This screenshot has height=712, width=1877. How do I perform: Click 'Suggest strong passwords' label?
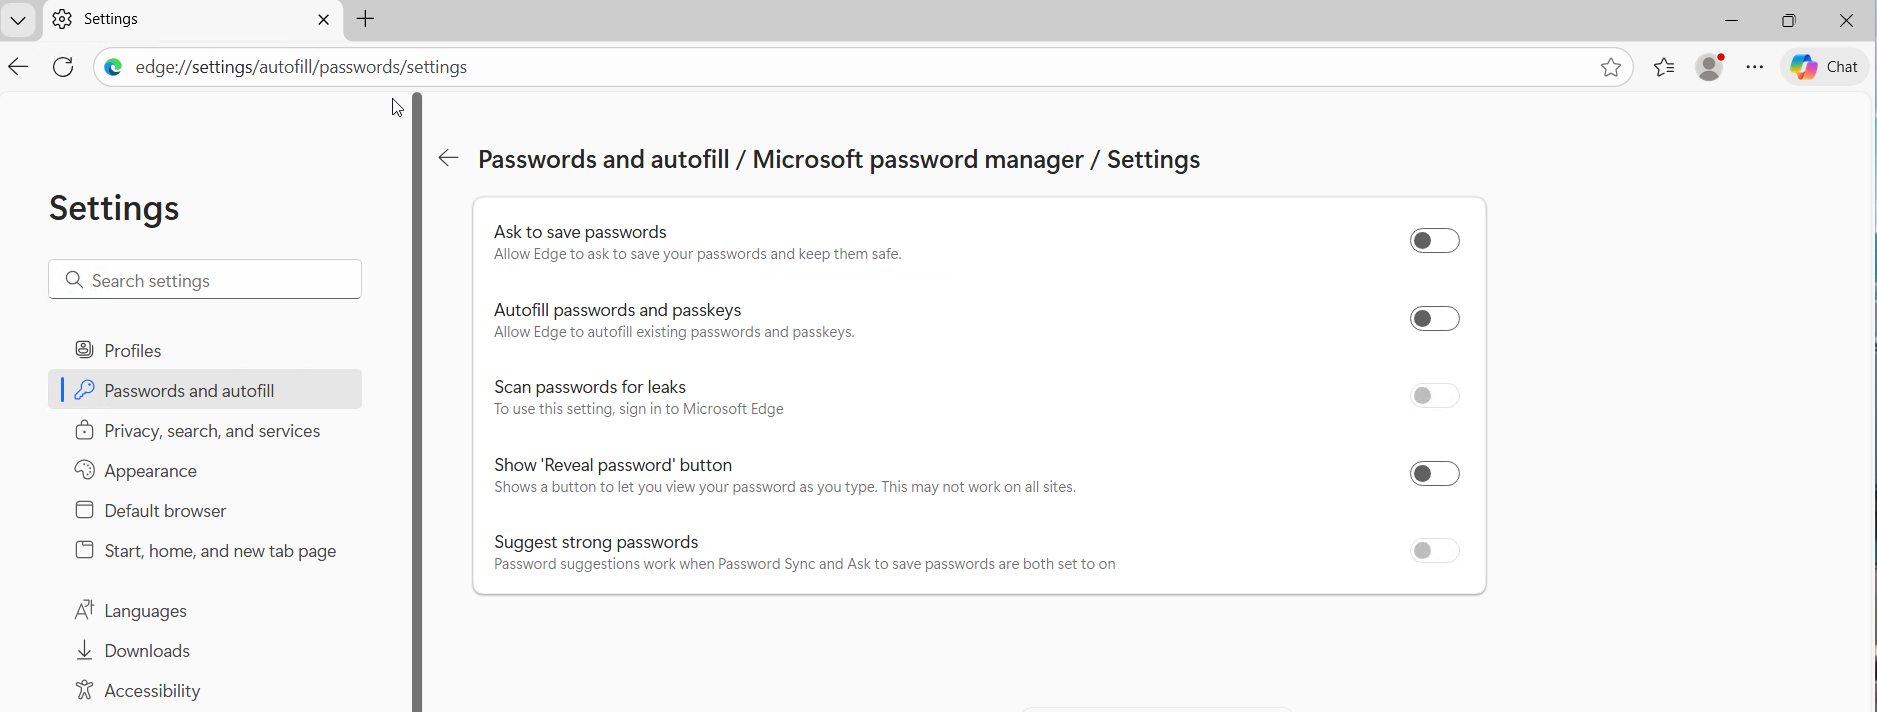tap(596, 542)
